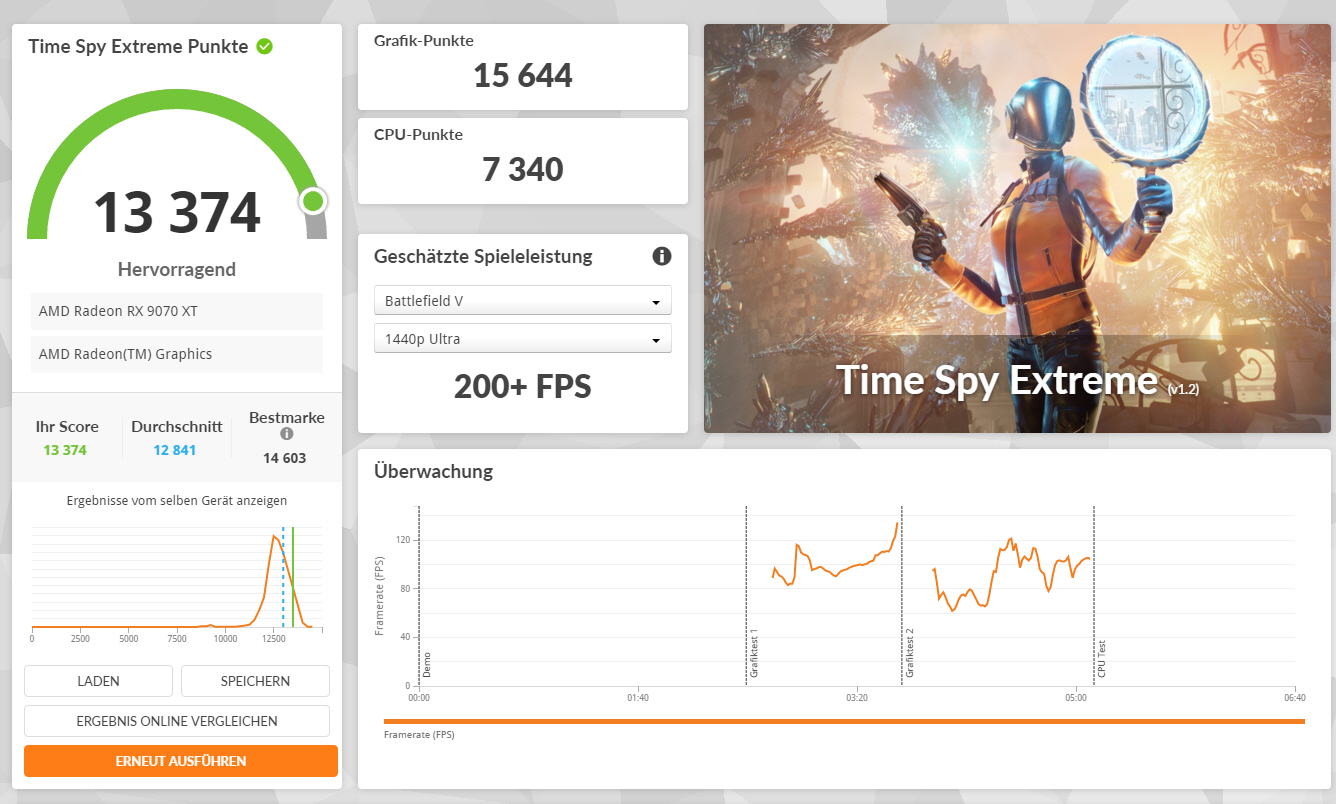1336x804 pixels.
Task: Click the Grafik-Punkte score 15 644
Action: (523, 75)
